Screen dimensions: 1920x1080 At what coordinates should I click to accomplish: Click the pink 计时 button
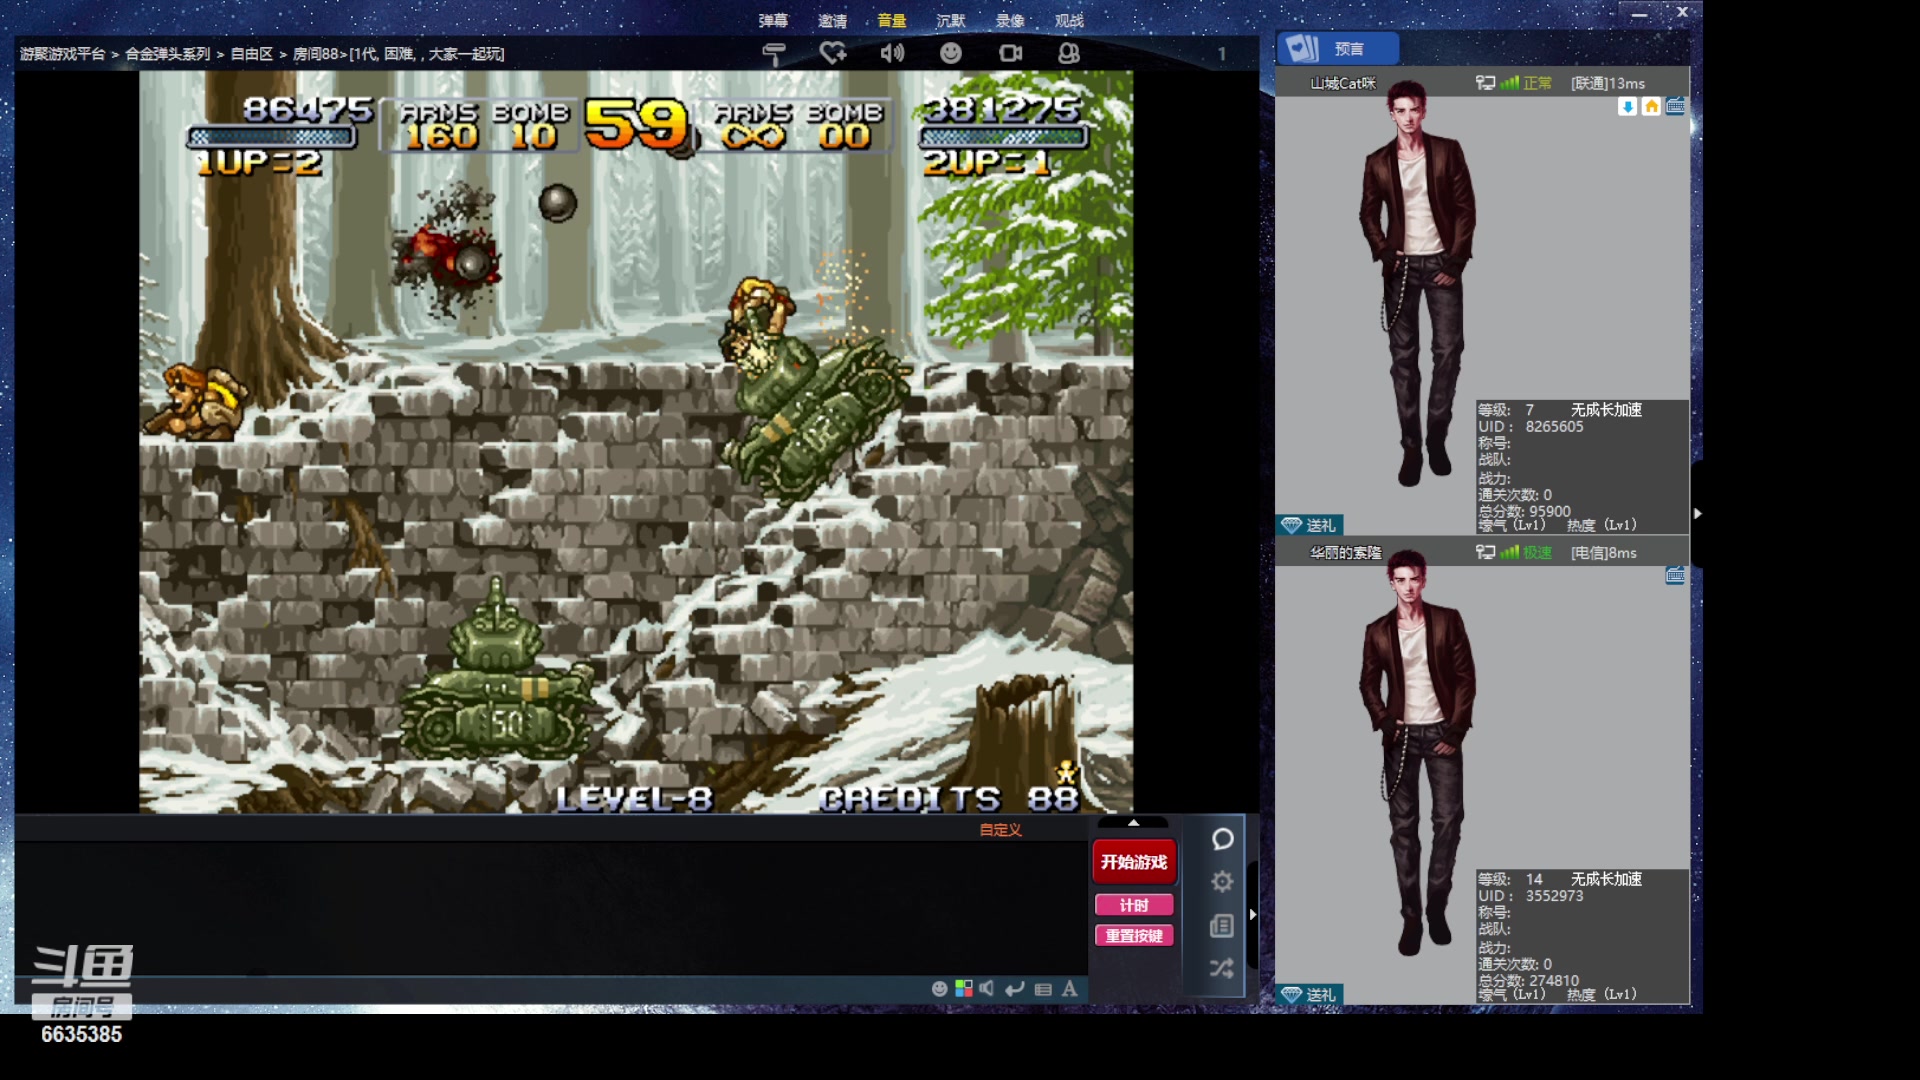coord(1133,905)
